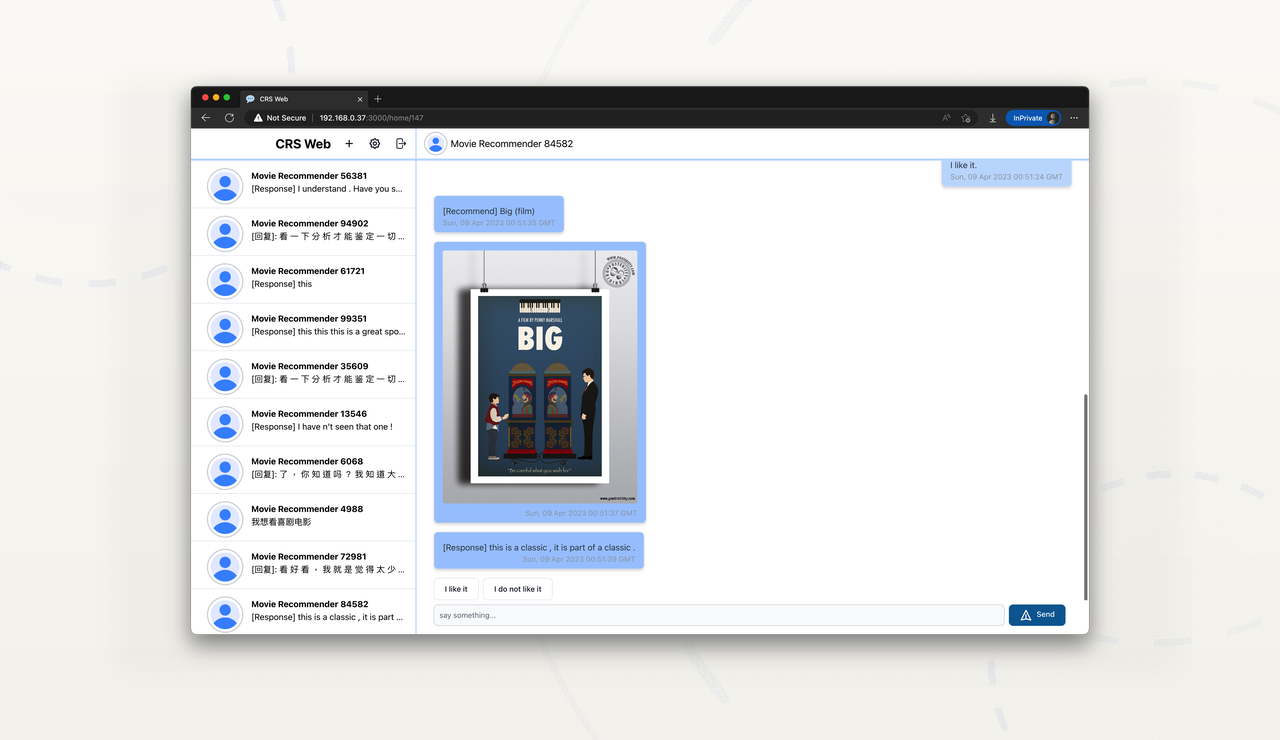Click the avatar in the chat header

coord(435,144)
